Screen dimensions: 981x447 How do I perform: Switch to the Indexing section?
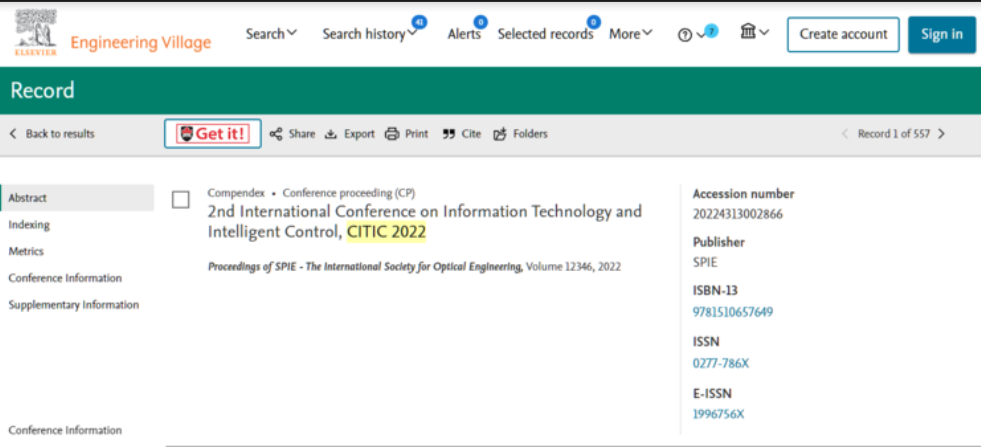coord(29,225)
